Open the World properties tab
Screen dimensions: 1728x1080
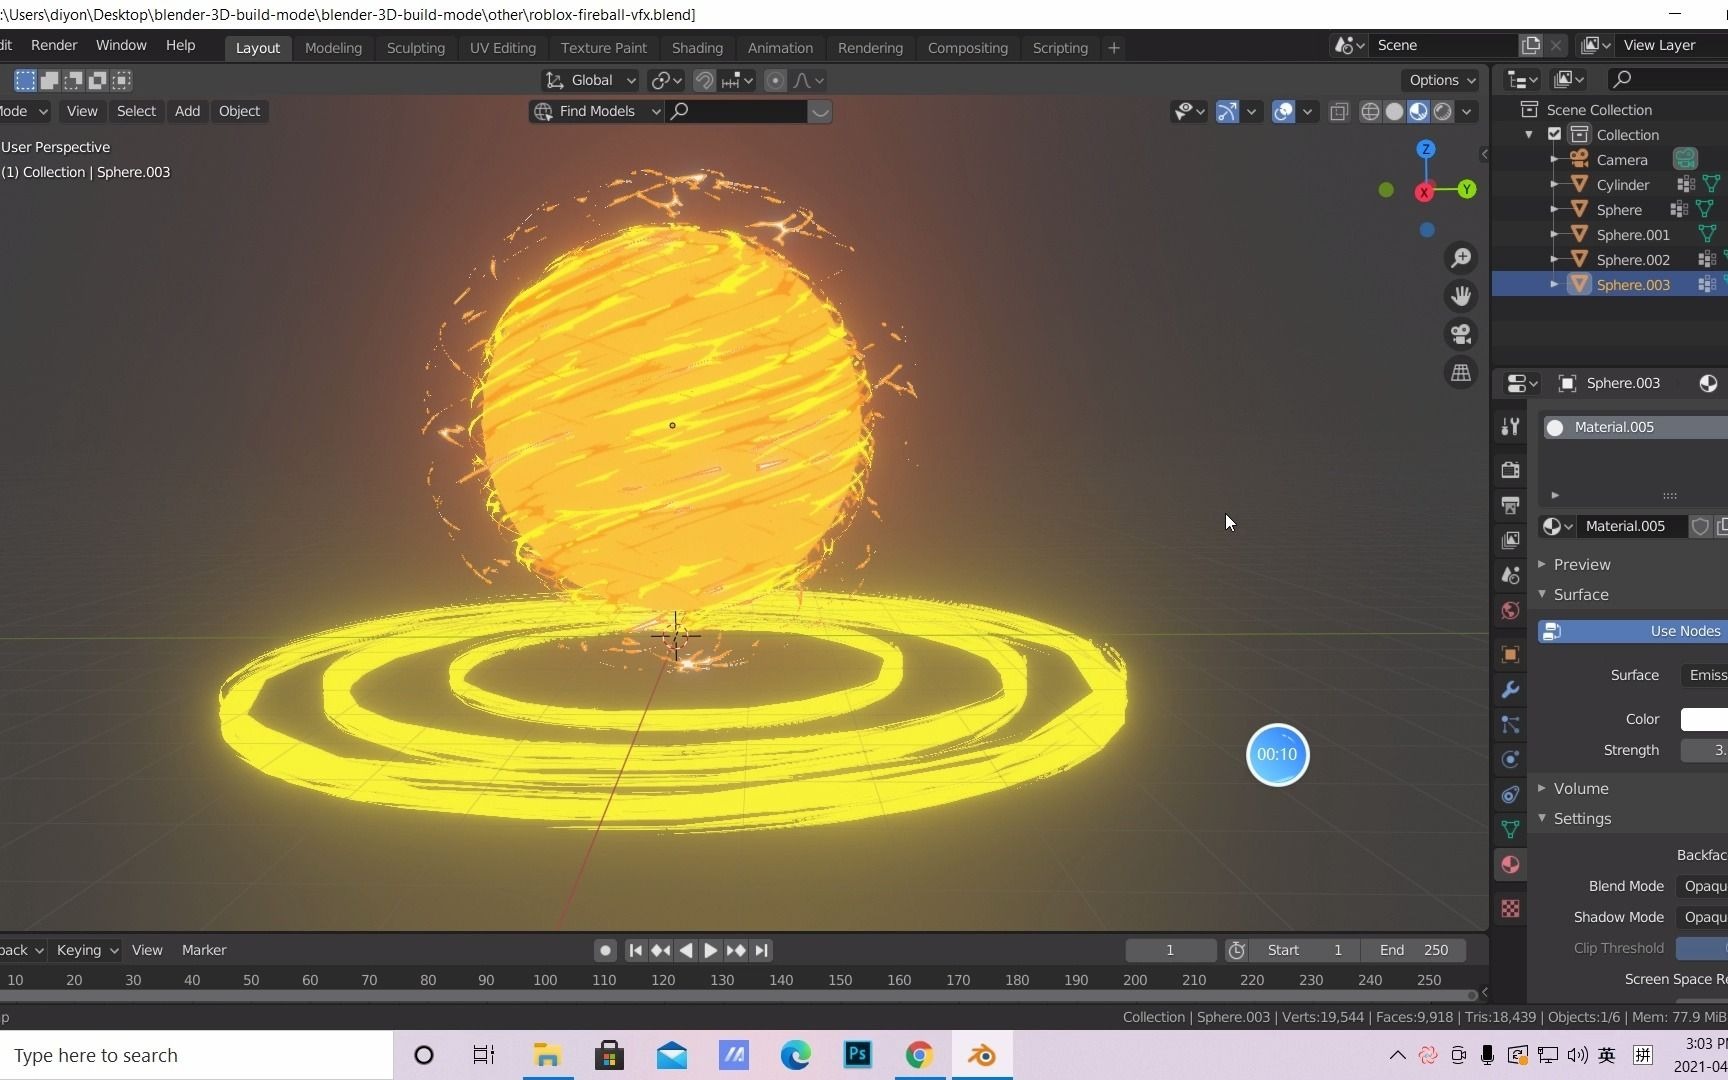point(1510,610)
